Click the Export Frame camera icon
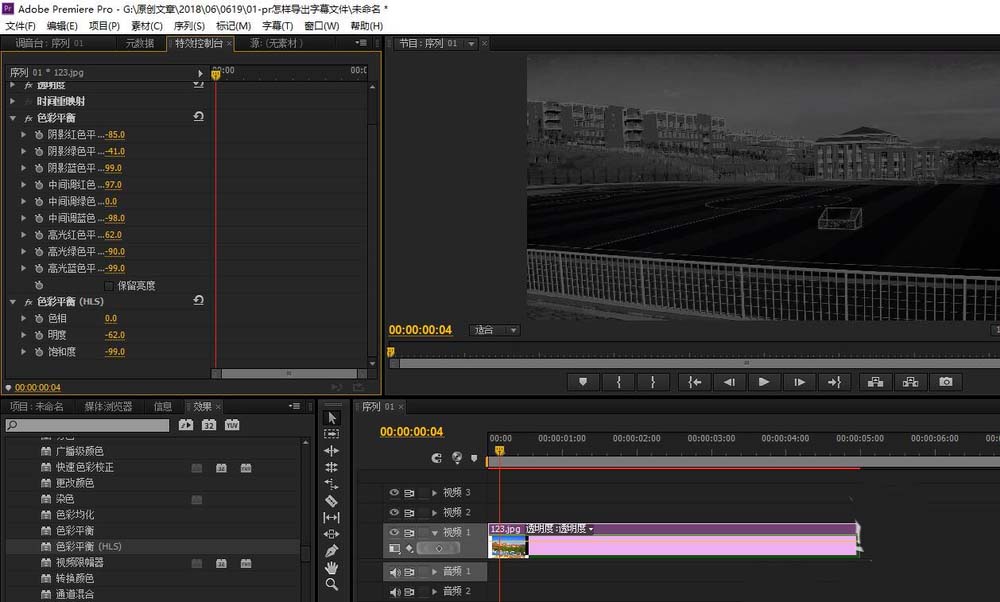Viewport: 1000px width, 602px height. pos(945,382)
